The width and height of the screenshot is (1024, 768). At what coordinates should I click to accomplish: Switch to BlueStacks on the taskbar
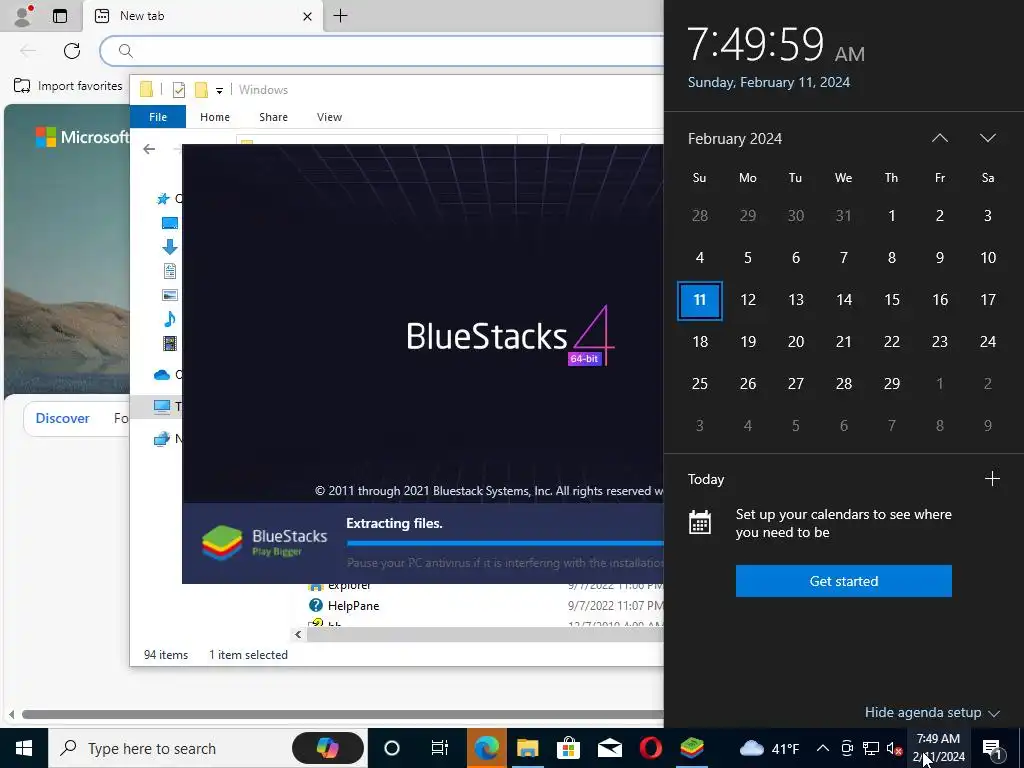pos(692,748)
